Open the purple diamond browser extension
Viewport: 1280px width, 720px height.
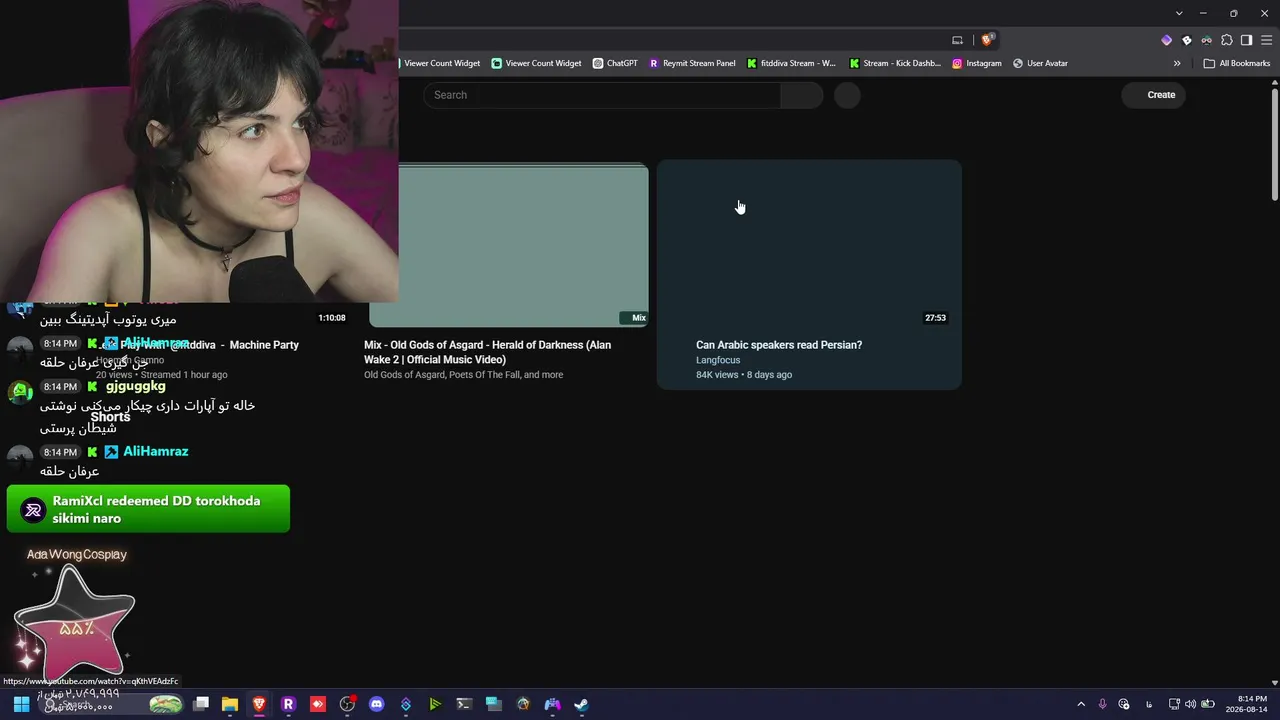tap(1166, 40)
